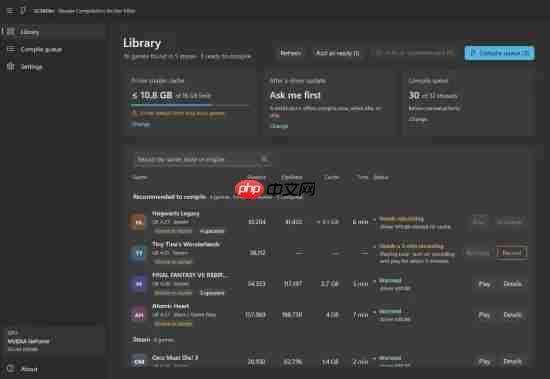Sort by the Pipelines column header

point(292,177)
